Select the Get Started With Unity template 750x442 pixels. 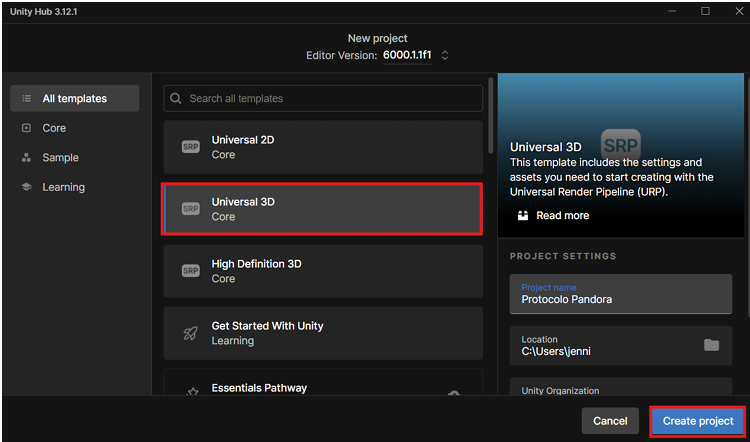click(x=323, y=333)
